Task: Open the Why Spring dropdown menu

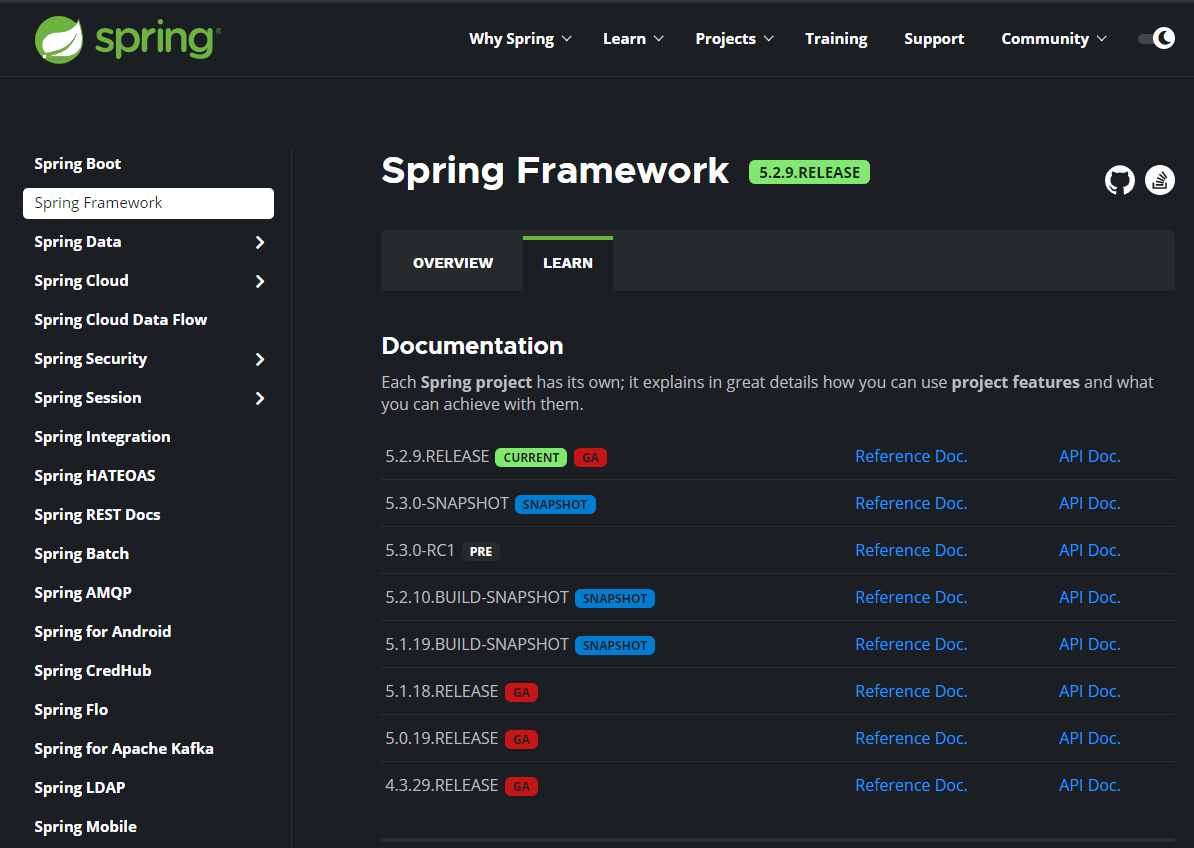Action: click(x=520, y=39)
